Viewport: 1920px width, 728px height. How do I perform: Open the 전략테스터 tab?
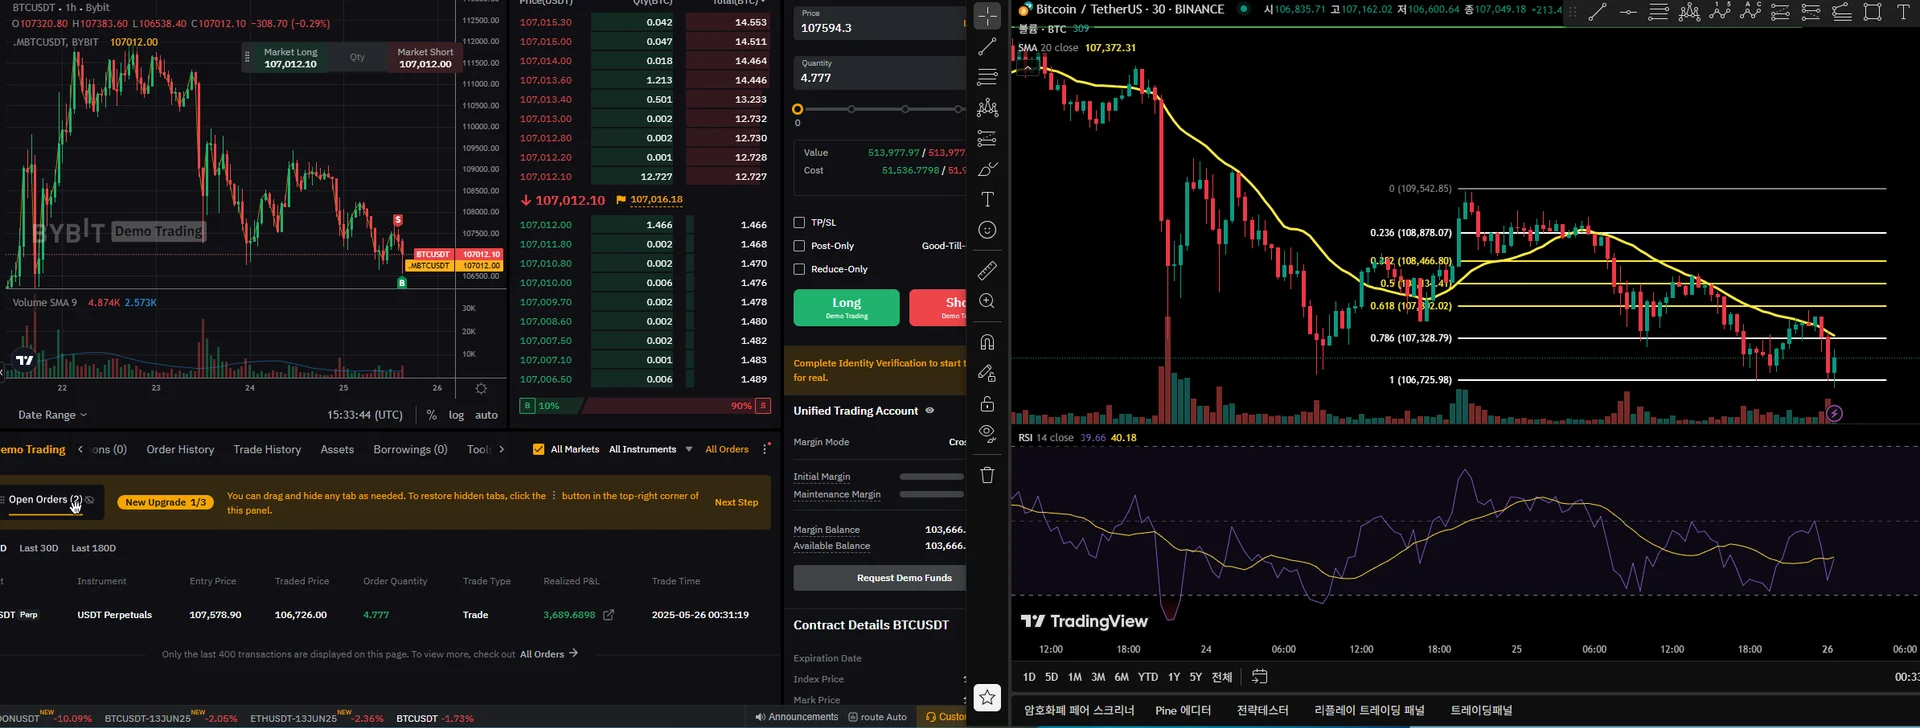(x=1262, y=711)
